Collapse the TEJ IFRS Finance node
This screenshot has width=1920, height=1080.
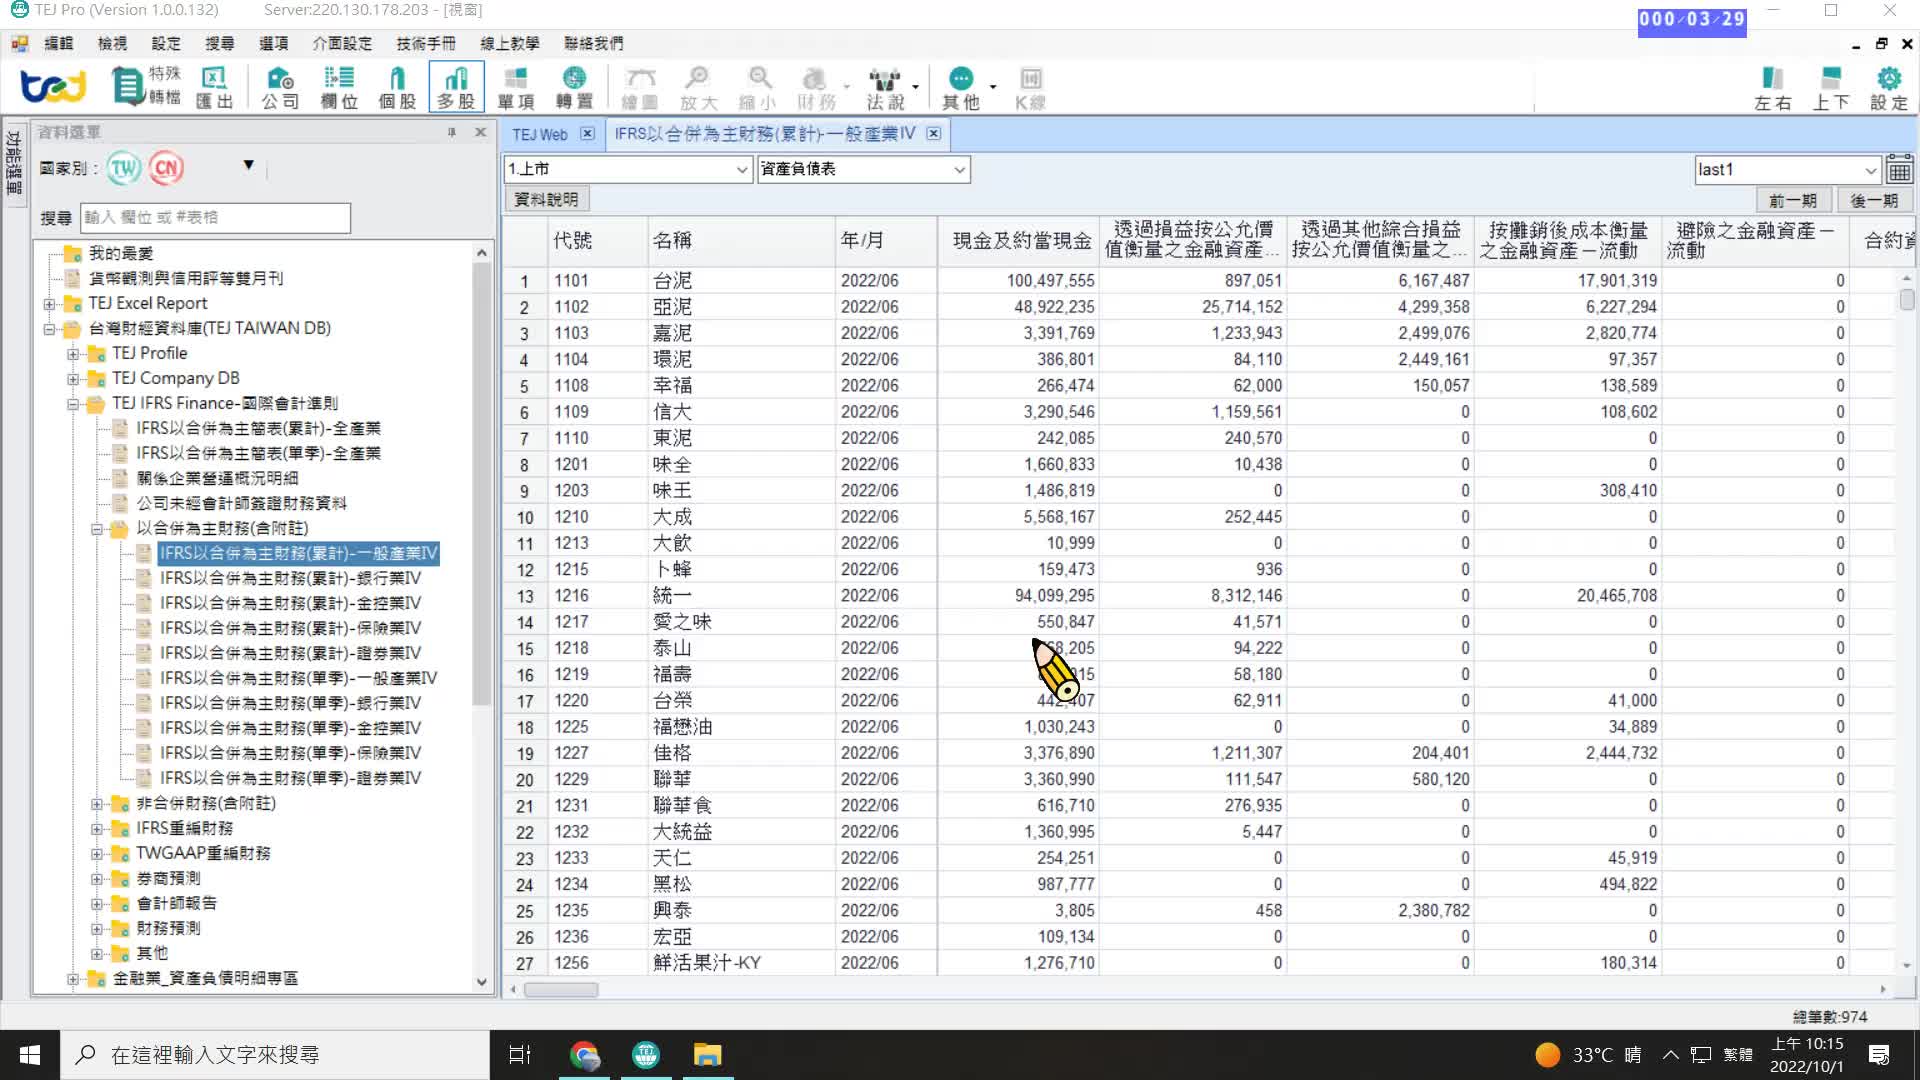coord(73,404)
